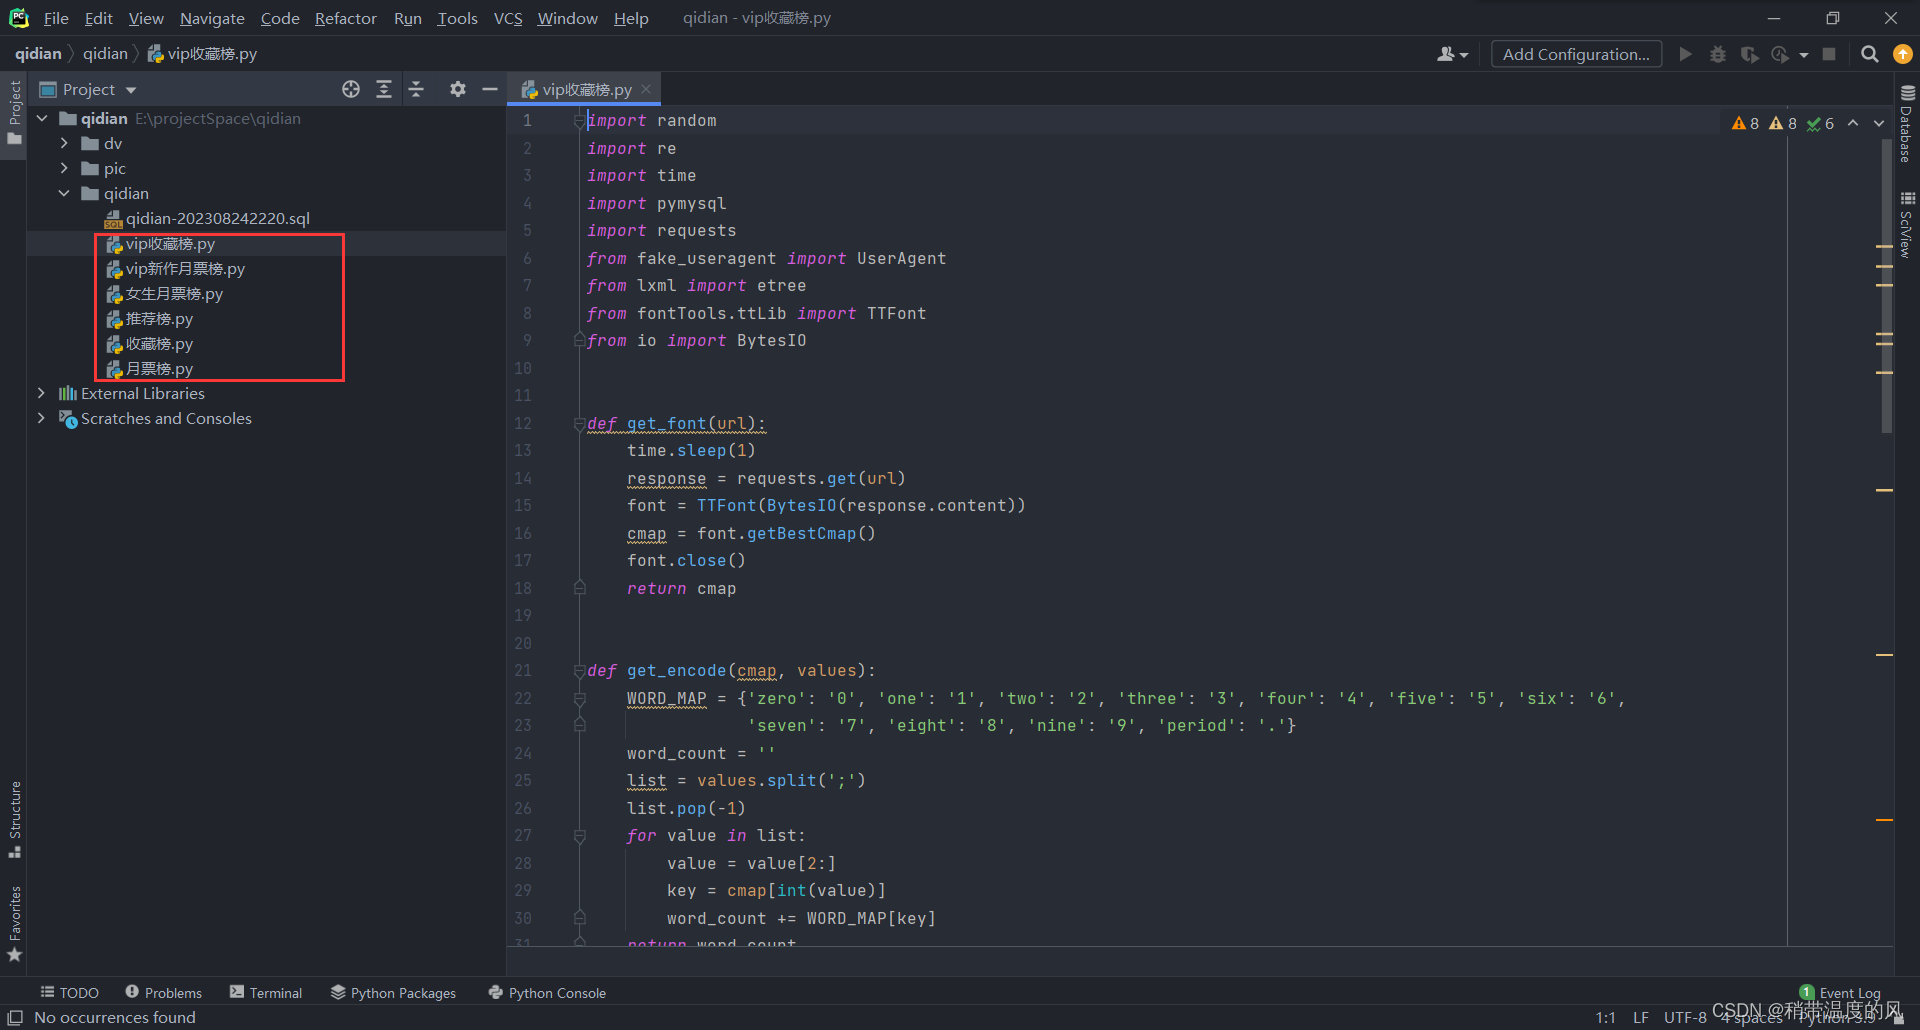
Task: Go to next highlighted error arrow
Action: coord(1879,123)
